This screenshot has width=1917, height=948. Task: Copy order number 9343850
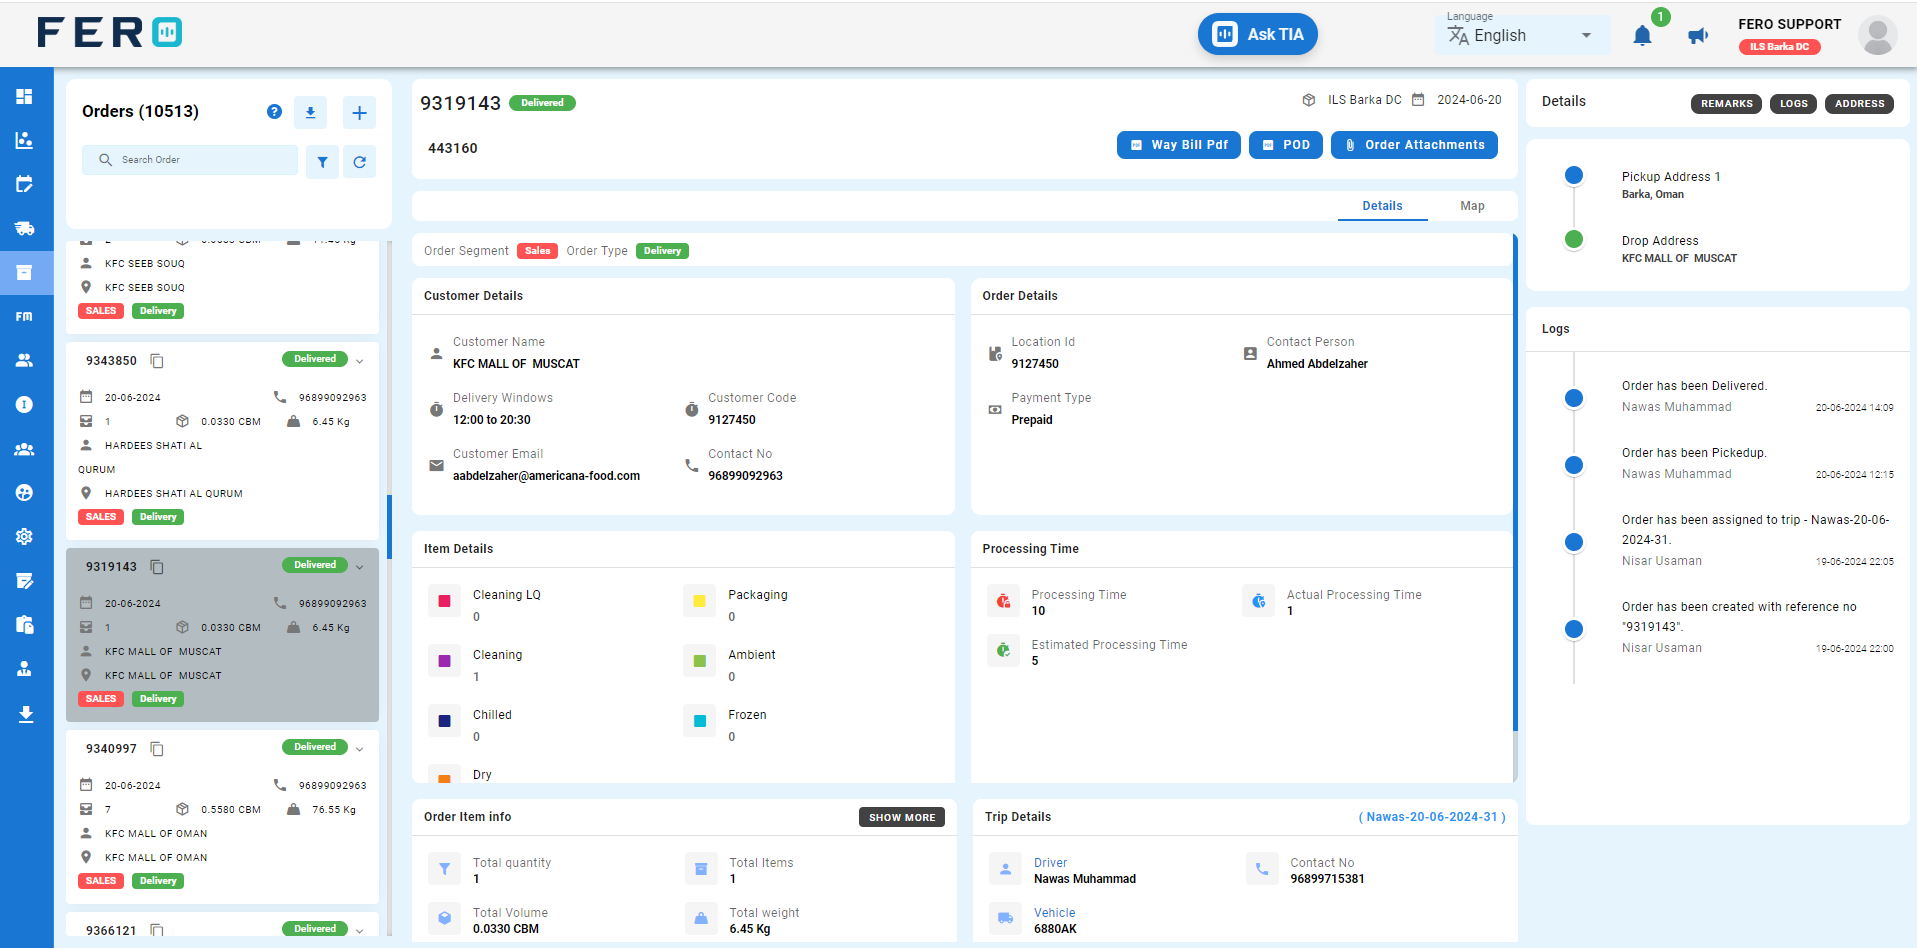(157, 361)
